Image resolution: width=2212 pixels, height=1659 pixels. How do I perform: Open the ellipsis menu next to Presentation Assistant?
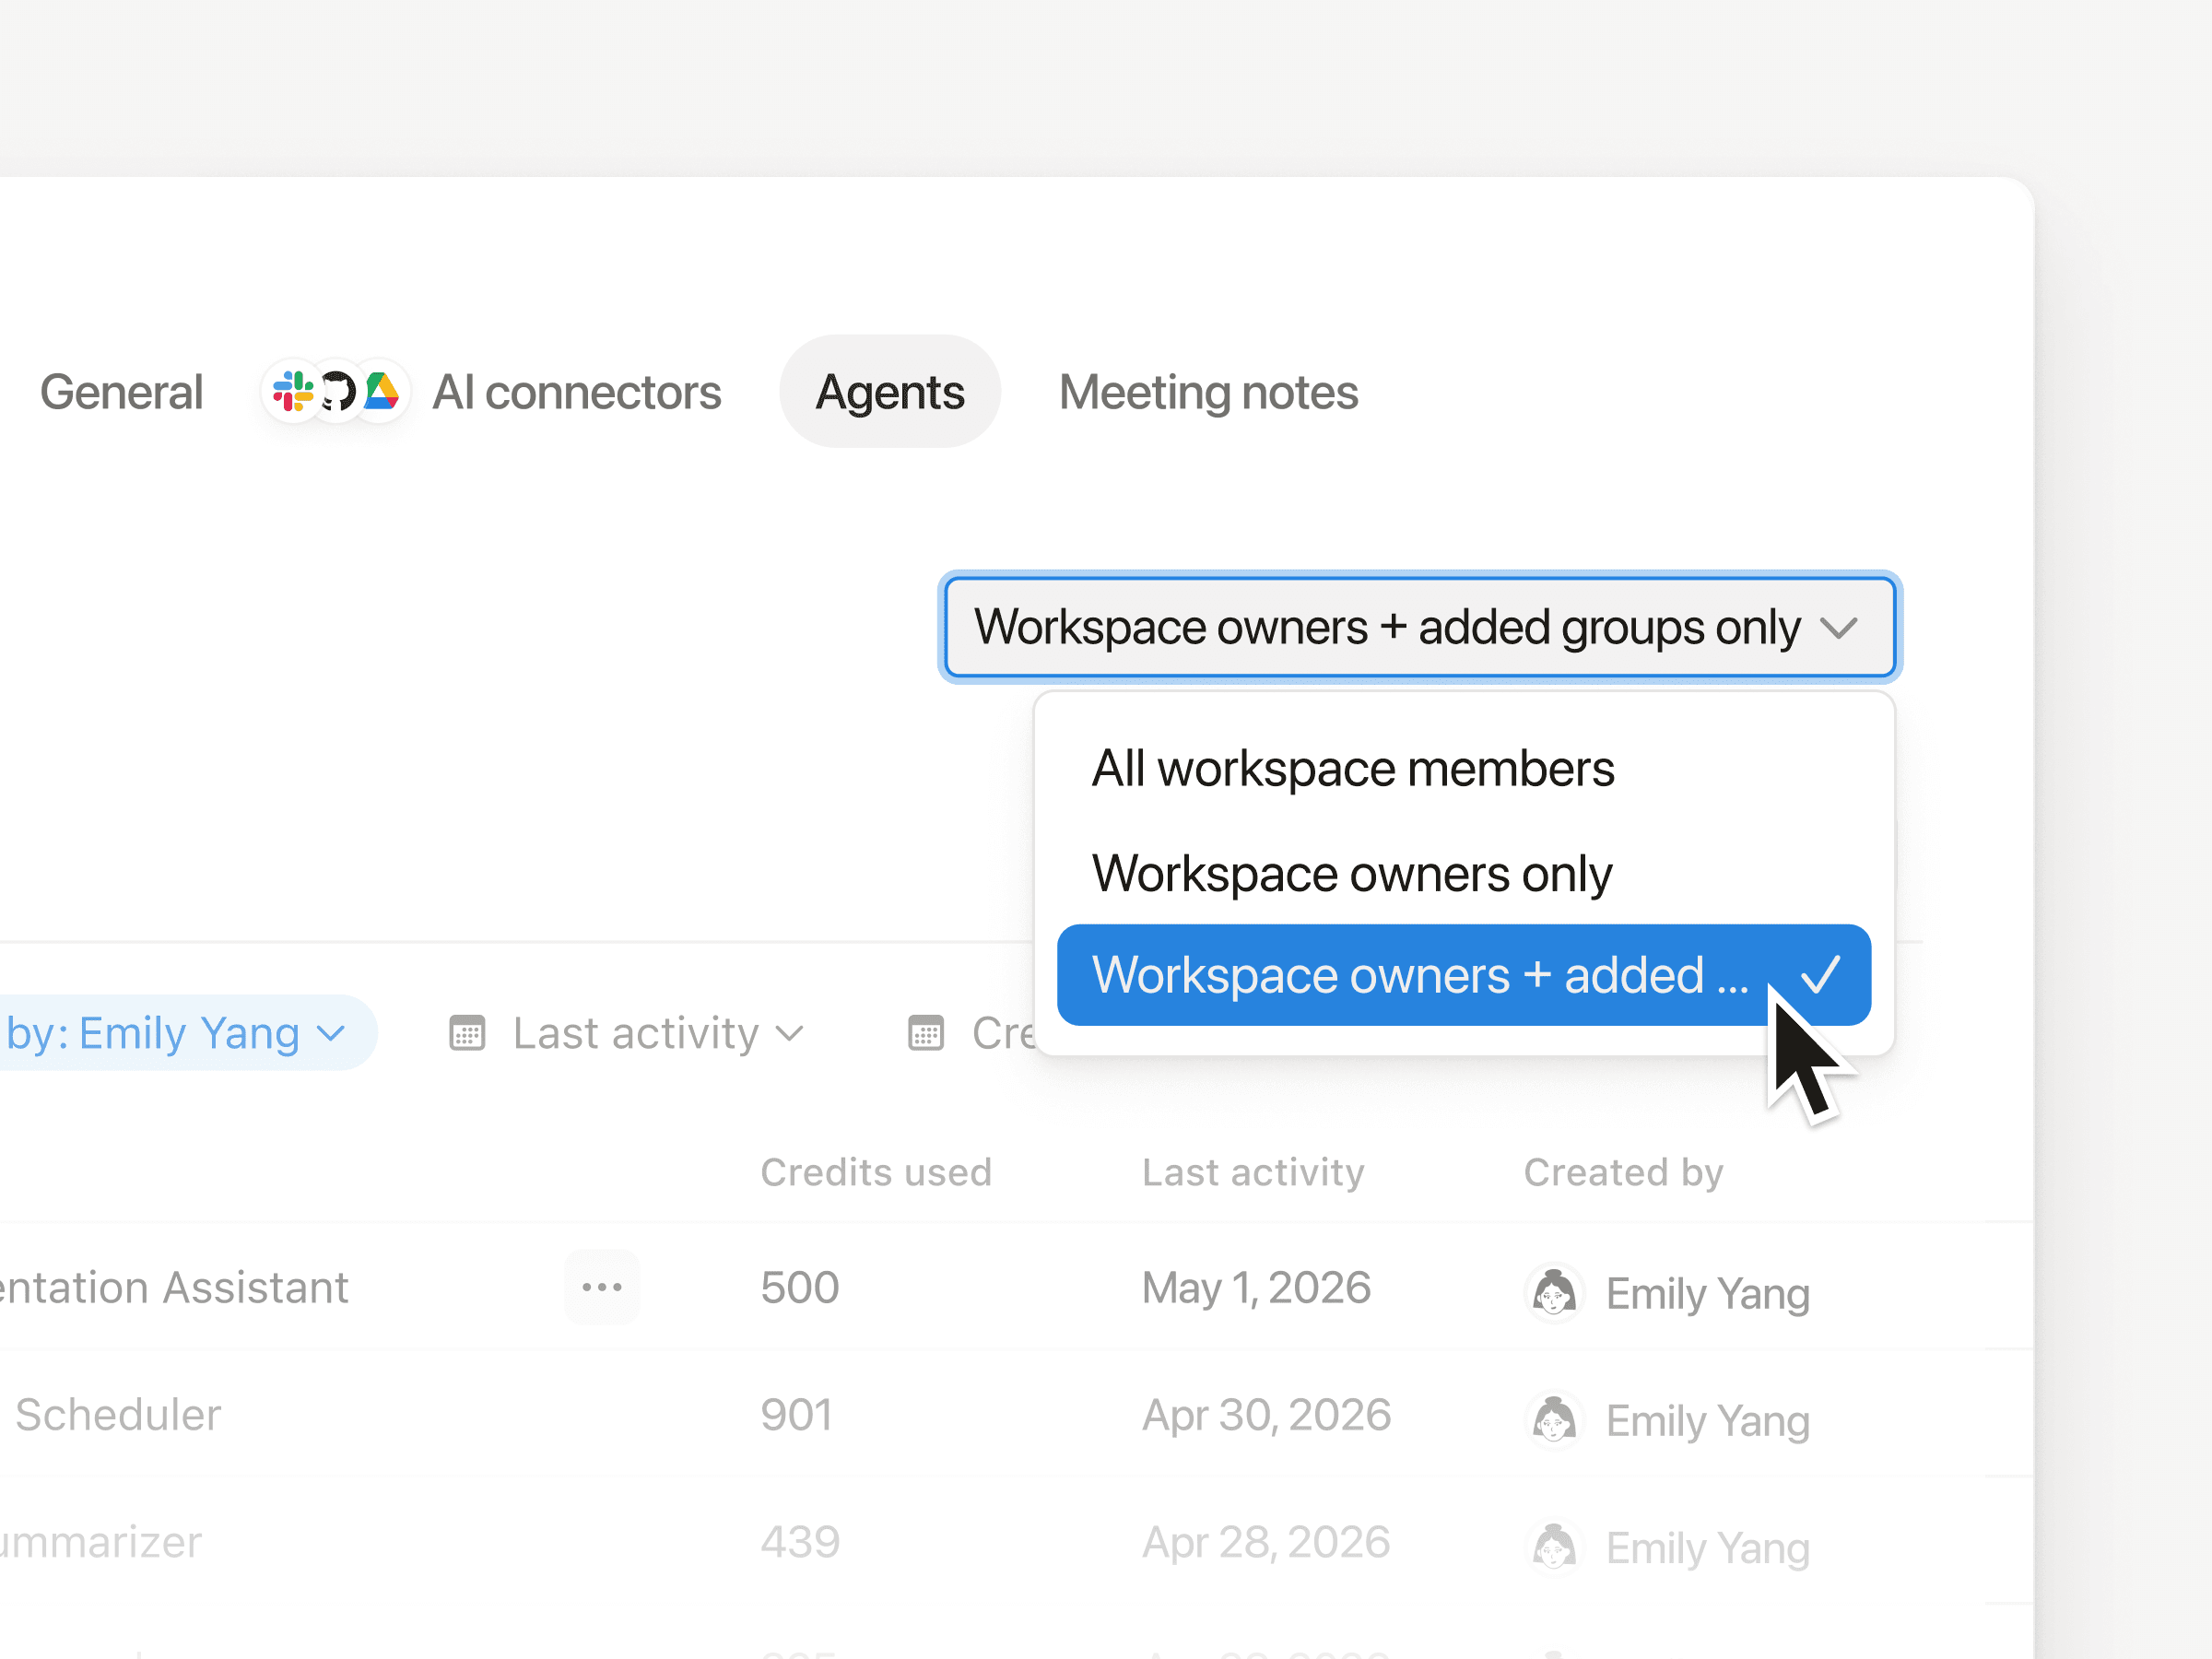tap(601, 1288)
